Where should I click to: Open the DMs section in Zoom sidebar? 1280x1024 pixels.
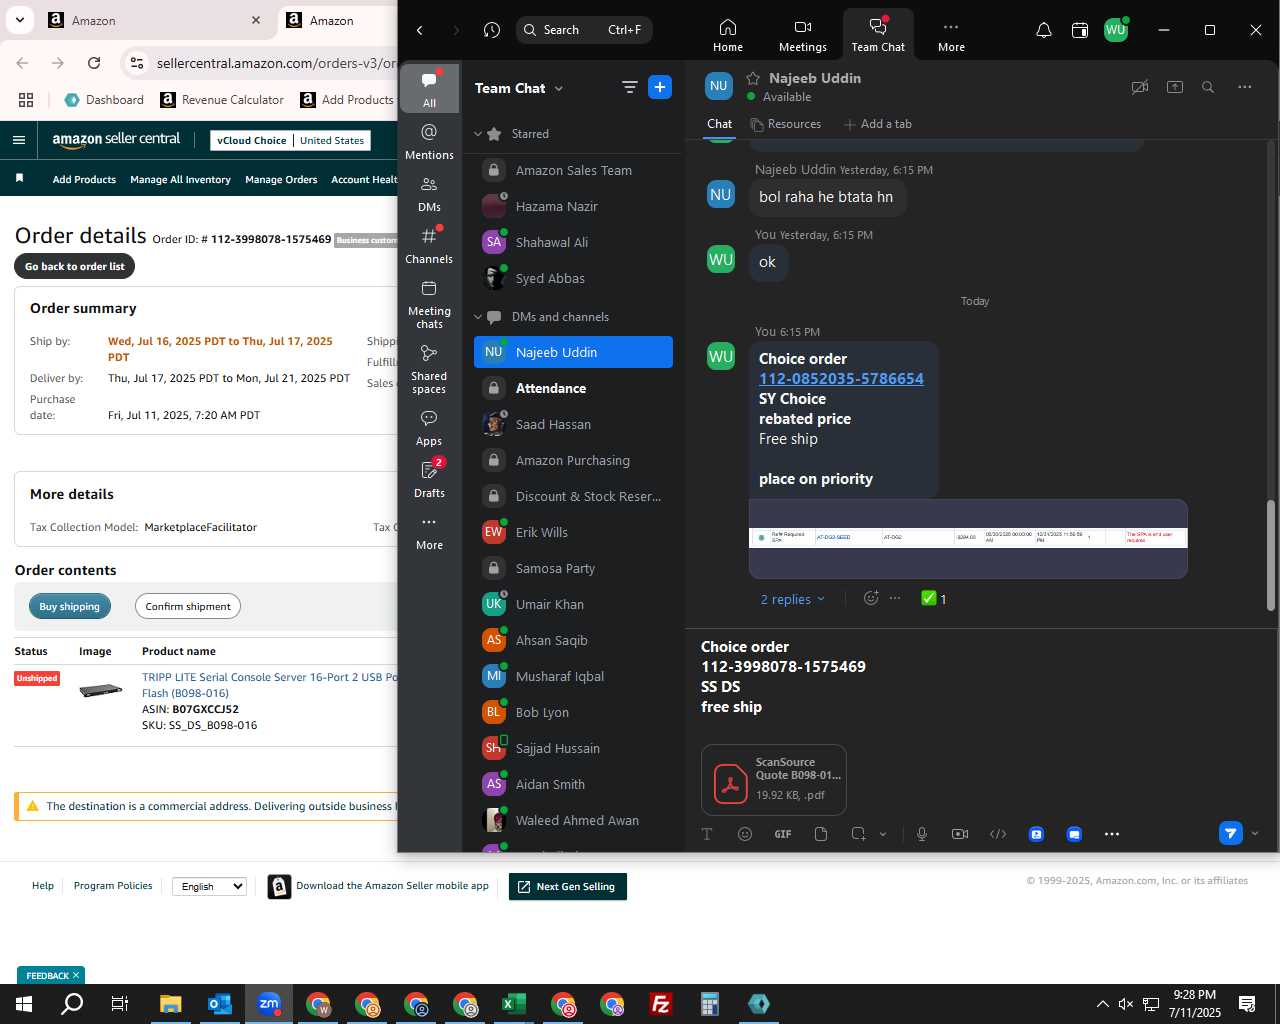[x=429, y=193]
